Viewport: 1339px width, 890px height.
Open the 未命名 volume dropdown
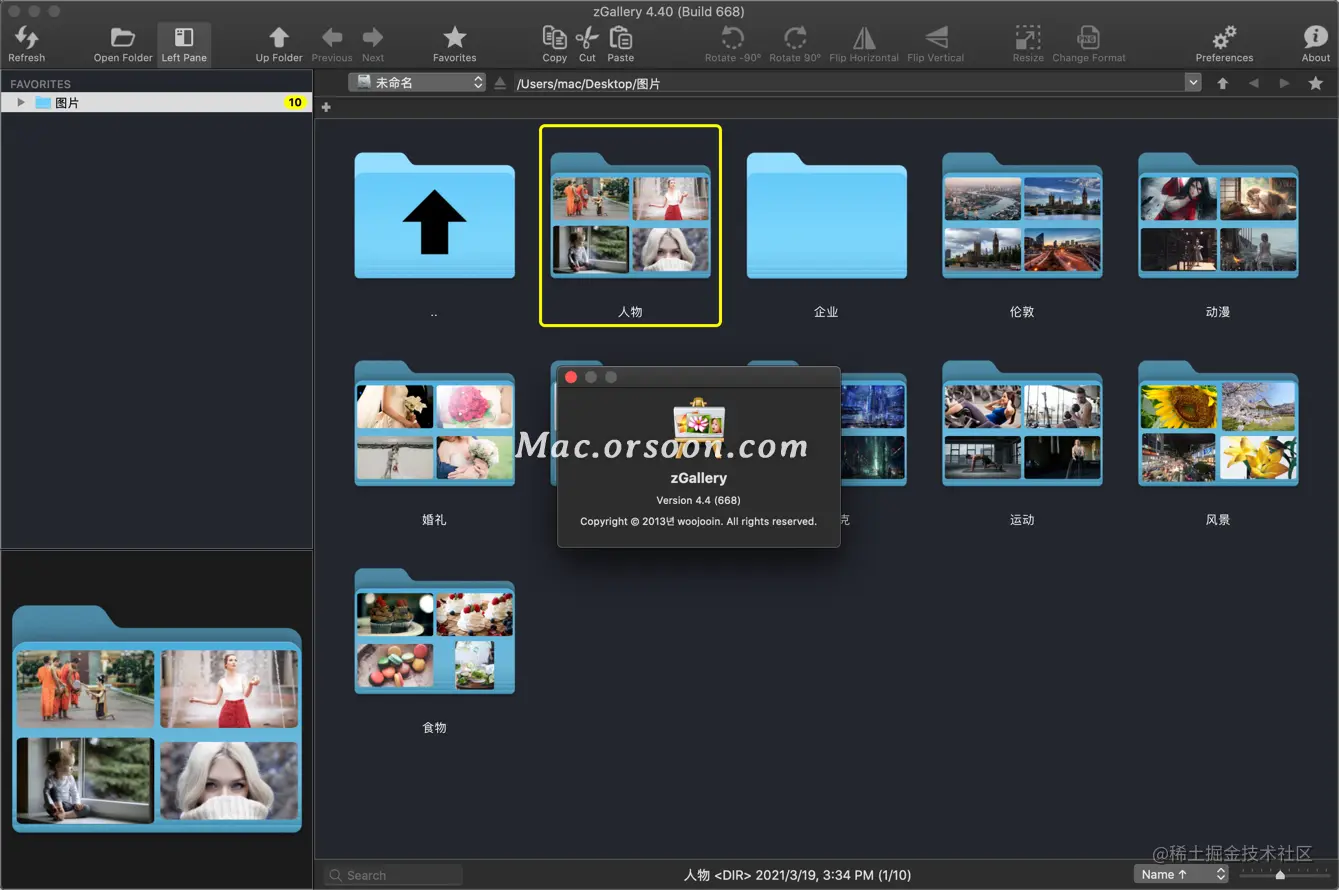click(x=417, y=83)
